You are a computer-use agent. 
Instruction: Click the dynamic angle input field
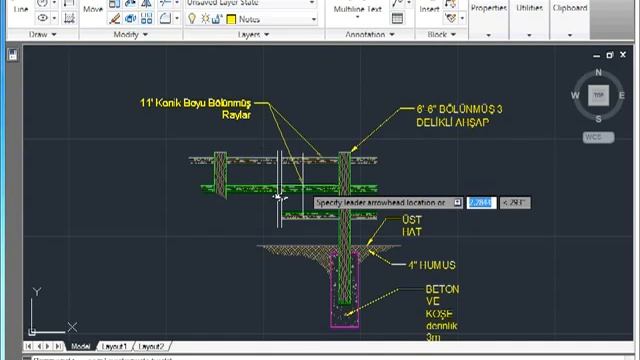coord(515,203)
